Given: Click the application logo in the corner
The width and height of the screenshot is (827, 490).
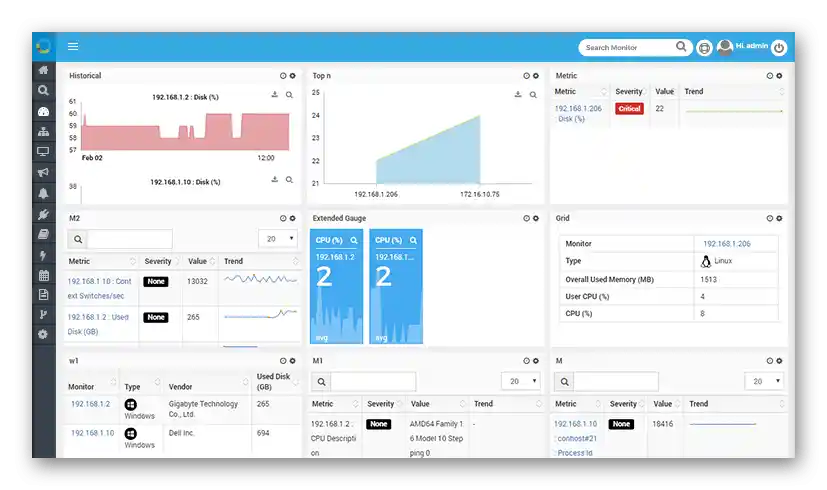Looking at the screenshot, I should (43, 46).
